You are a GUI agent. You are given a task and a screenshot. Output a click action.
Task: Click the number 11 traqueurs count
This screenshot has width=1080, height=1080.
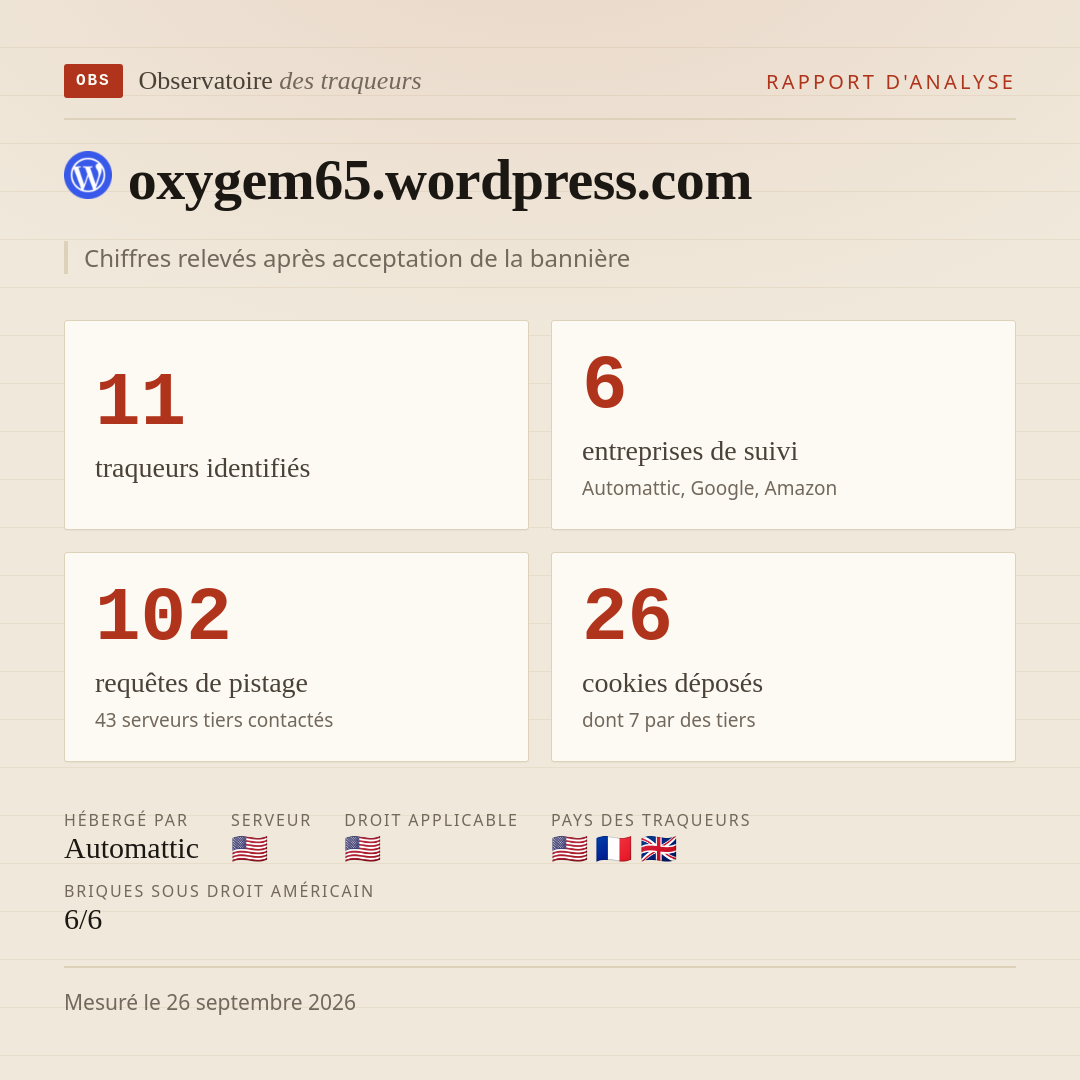[141, 400]
